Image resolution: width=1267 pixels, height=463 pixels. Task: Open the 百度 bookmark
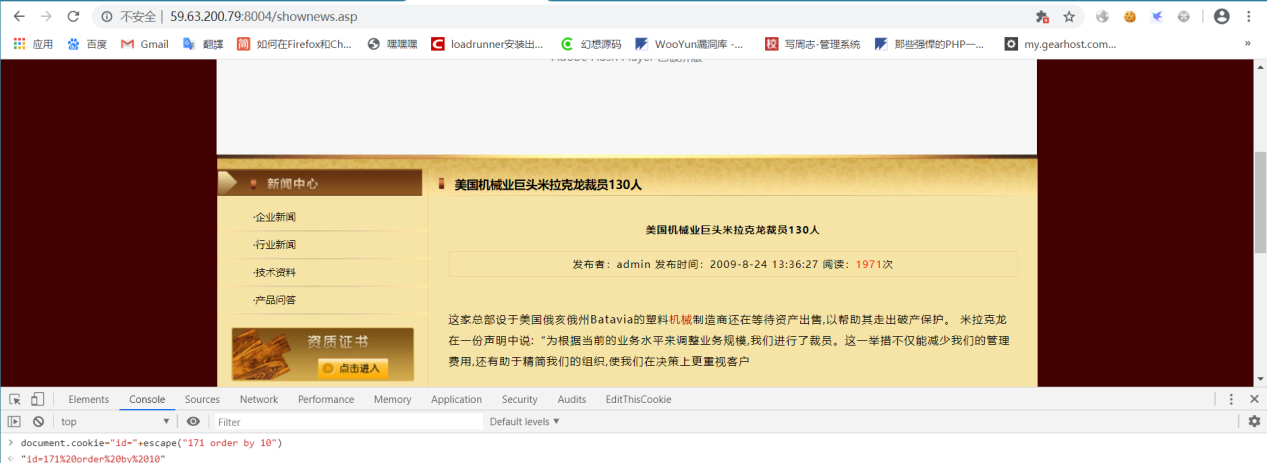click(x=87, y=44)
